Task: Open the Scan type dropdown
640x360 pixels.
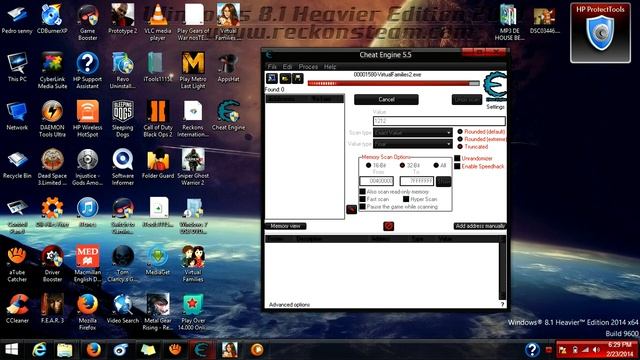Action: click(413, 132)
